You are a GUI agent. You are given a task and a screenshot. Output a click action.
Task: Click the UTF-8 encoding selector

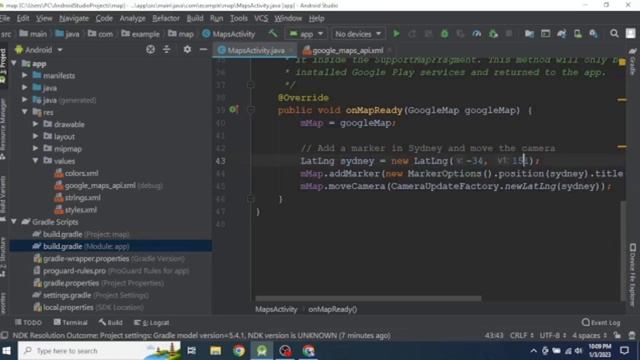click(553, 335)
